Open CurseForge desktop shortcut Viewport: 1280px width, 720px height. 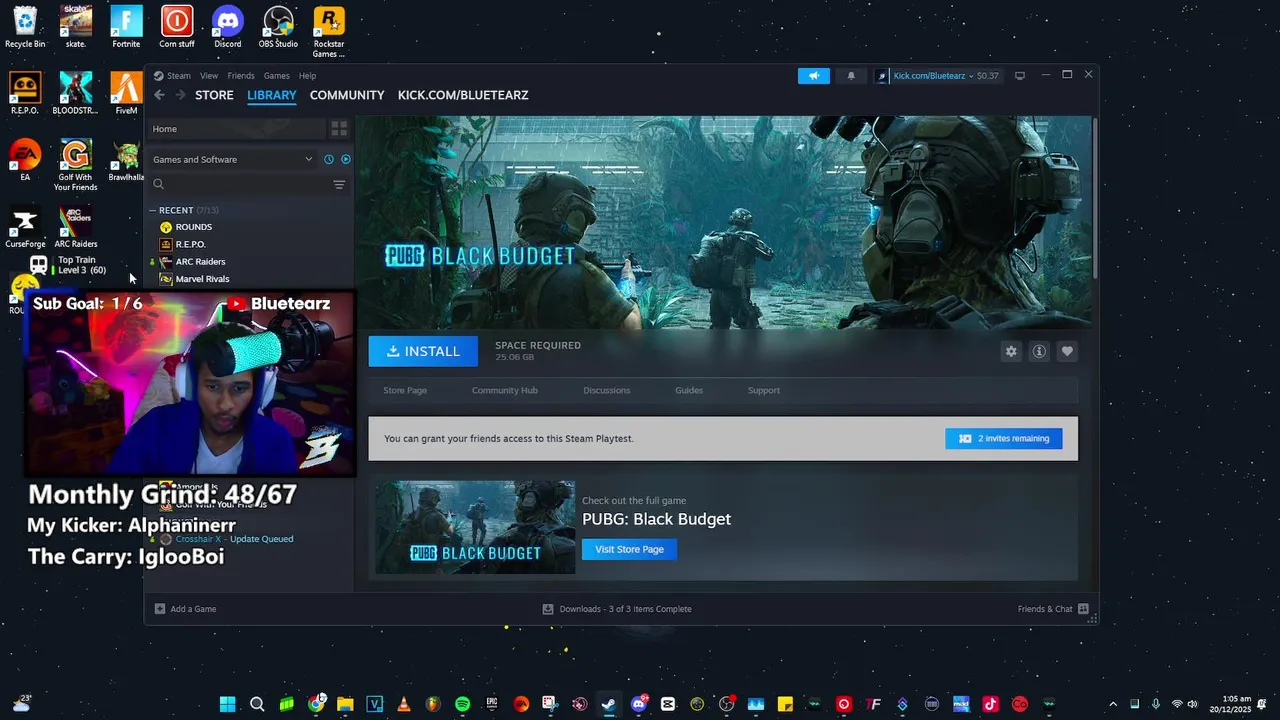(25, 227)
